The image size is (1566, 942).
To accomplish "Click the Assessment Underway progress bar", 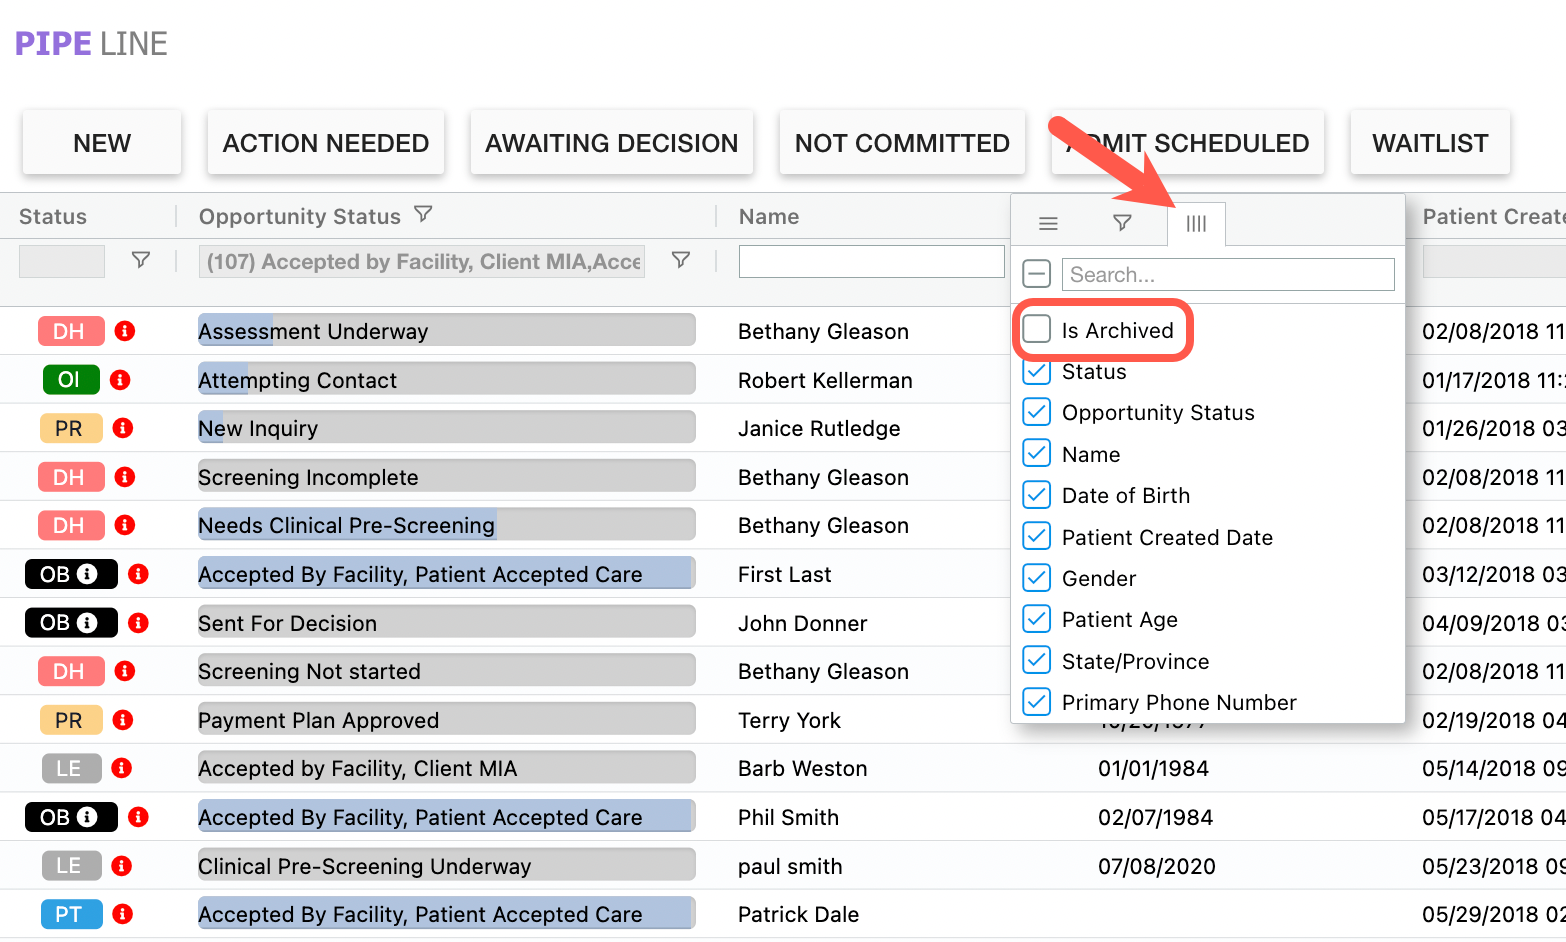I will pos(446,331).
